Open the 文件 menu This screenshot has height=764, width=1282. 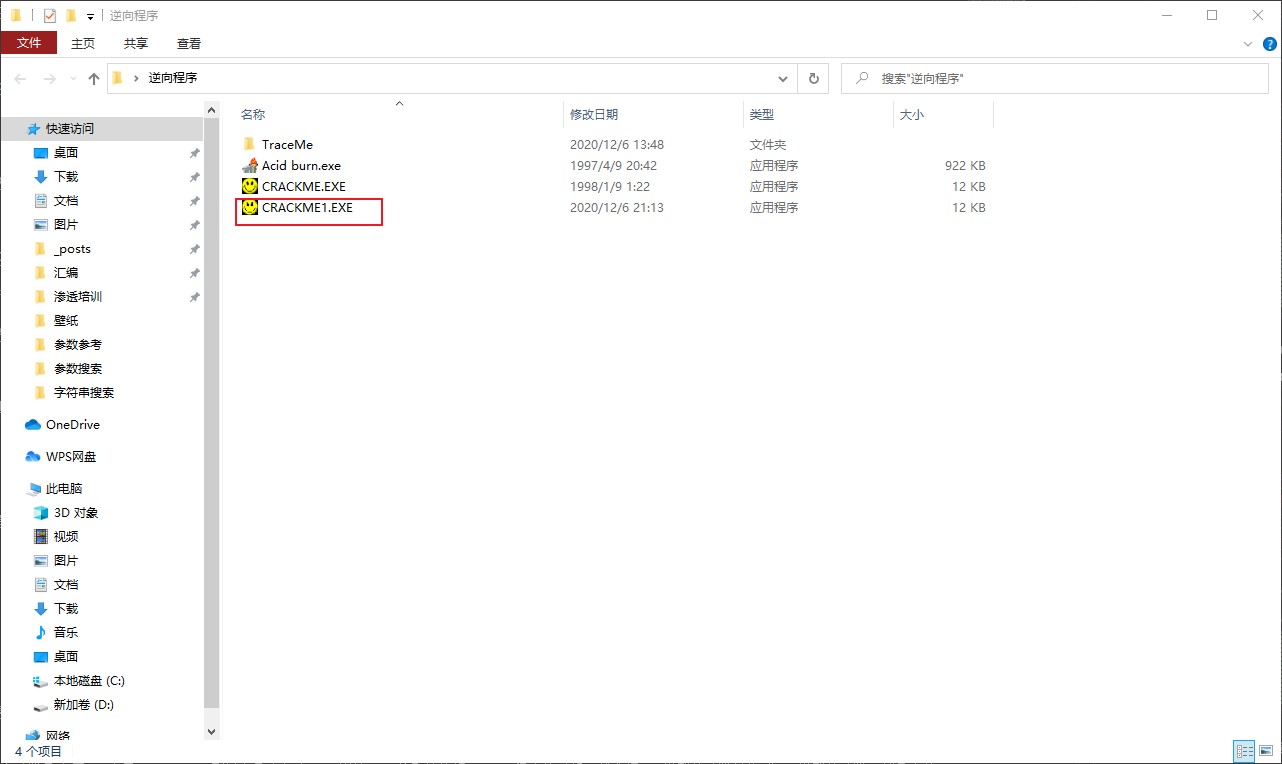(x=29, y=43)
